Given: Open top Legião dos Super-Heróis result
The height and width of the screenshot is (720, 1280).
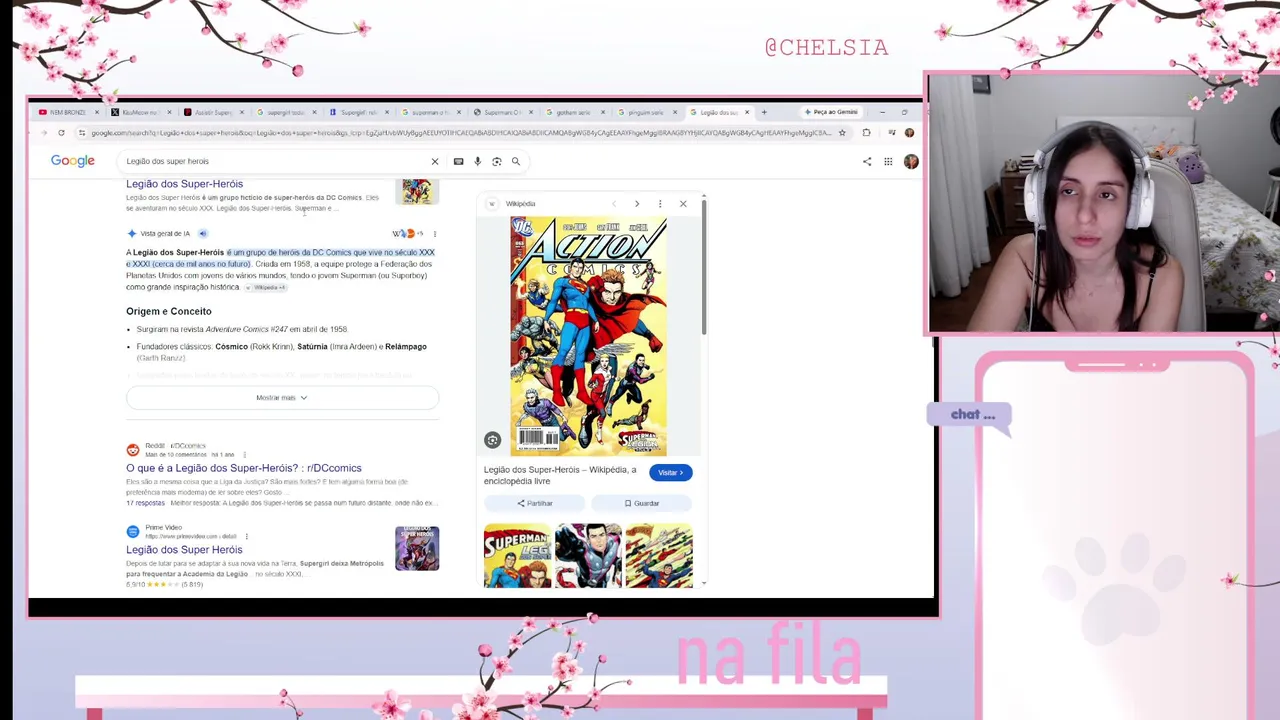Looking at the screenshot, I should tap(184, 184).
